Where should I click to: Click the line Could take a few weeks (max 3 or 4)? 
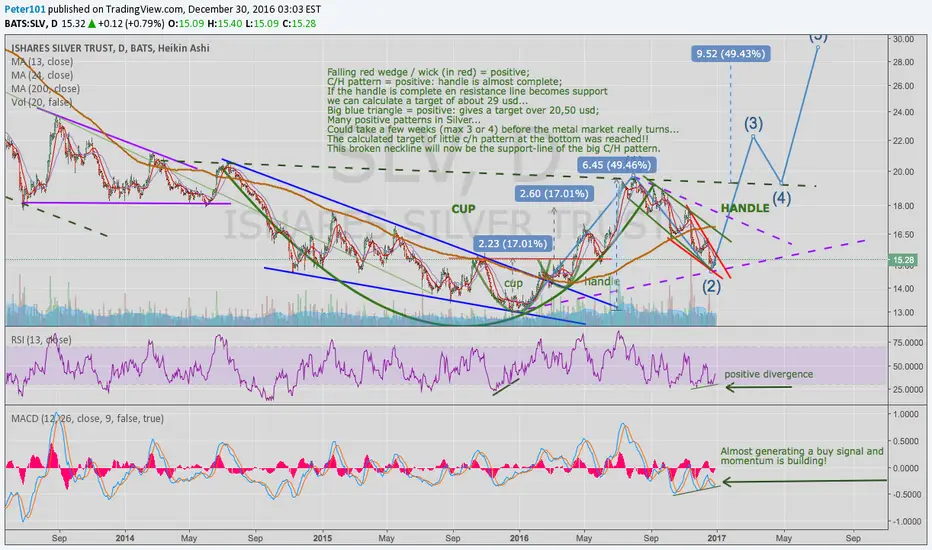(503, 129)
